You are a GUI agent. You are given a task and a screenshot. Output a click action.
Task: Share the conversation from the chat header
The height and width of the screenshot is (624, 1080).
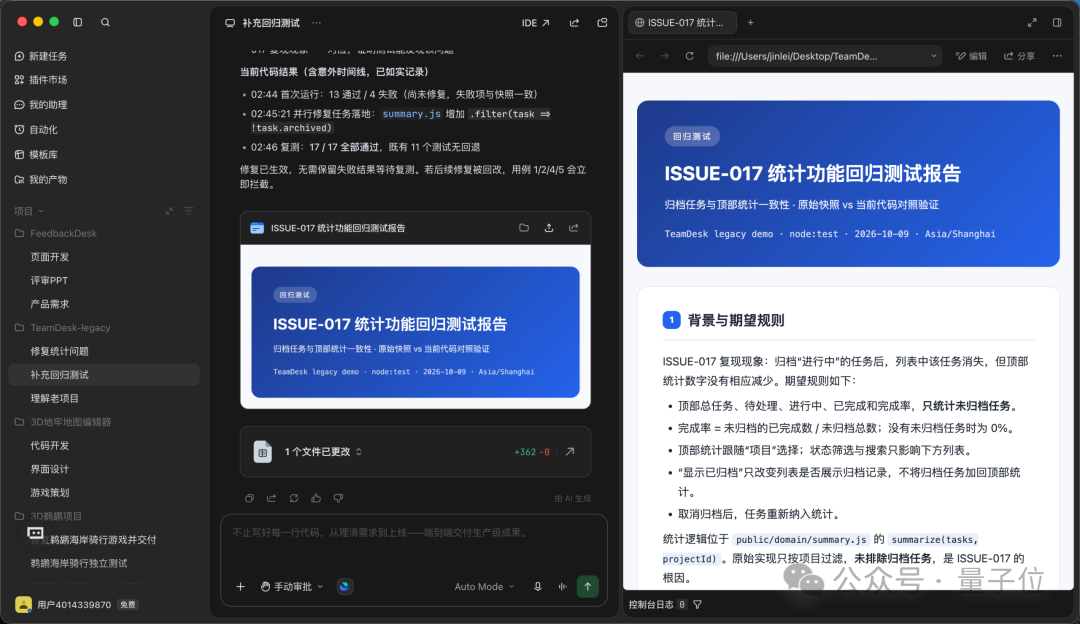[x=574, y=23]
